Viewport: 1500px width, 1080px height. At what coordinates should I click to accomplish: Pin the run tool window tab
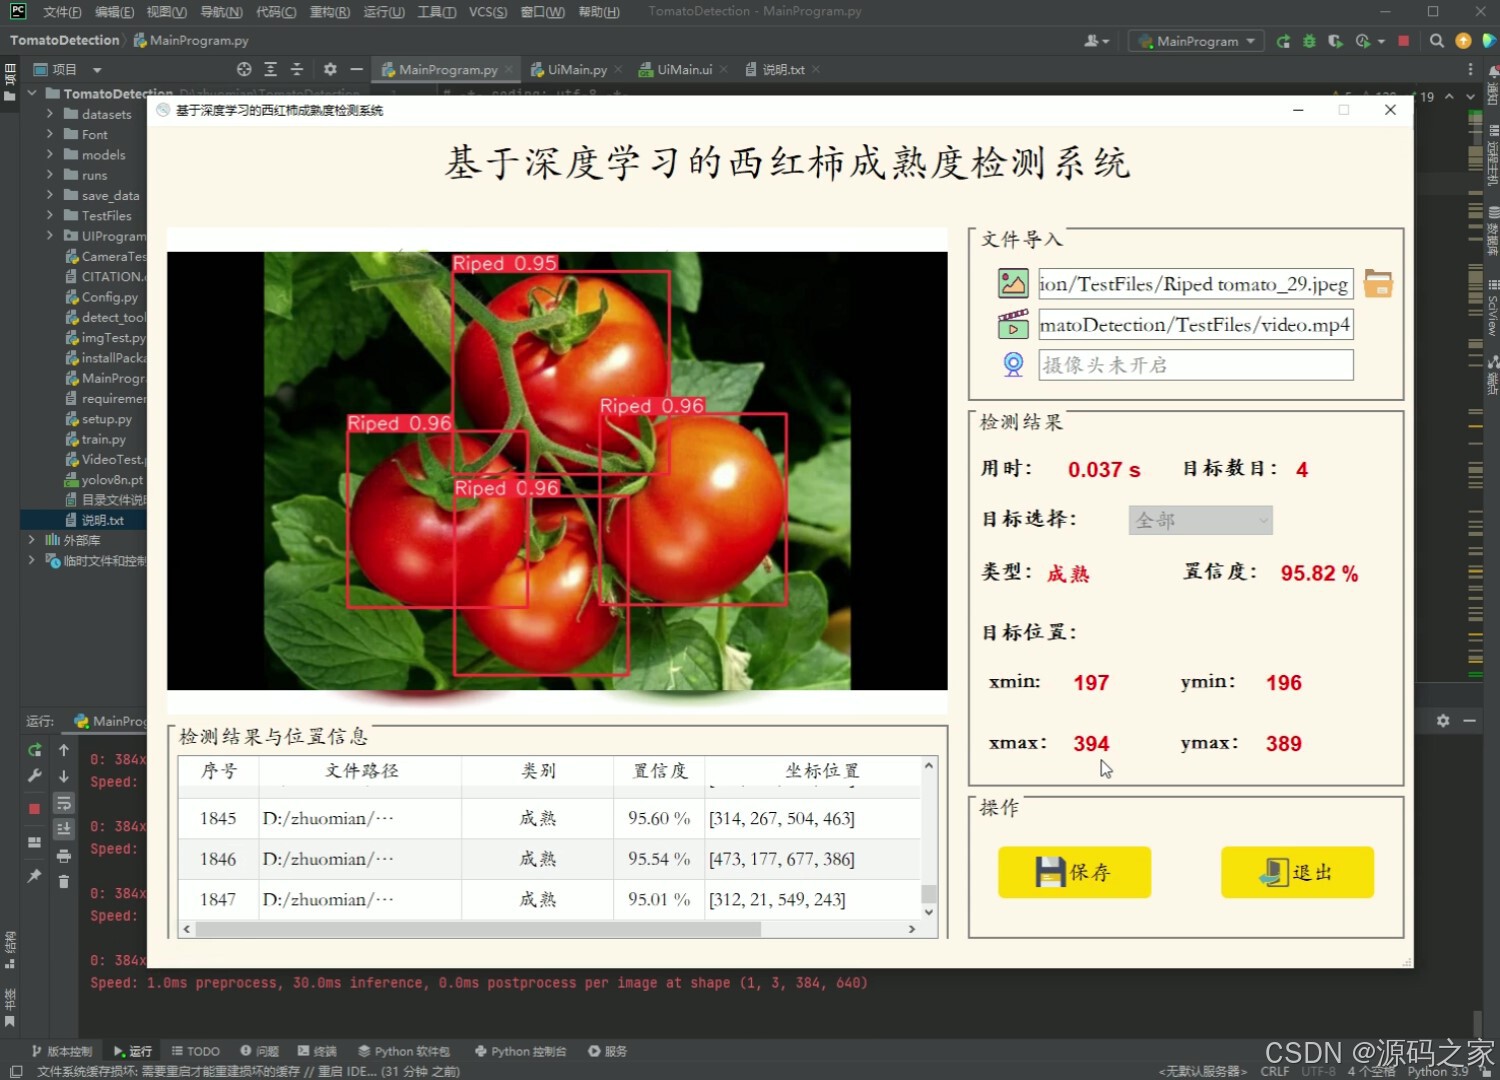[x=34, y=876]
